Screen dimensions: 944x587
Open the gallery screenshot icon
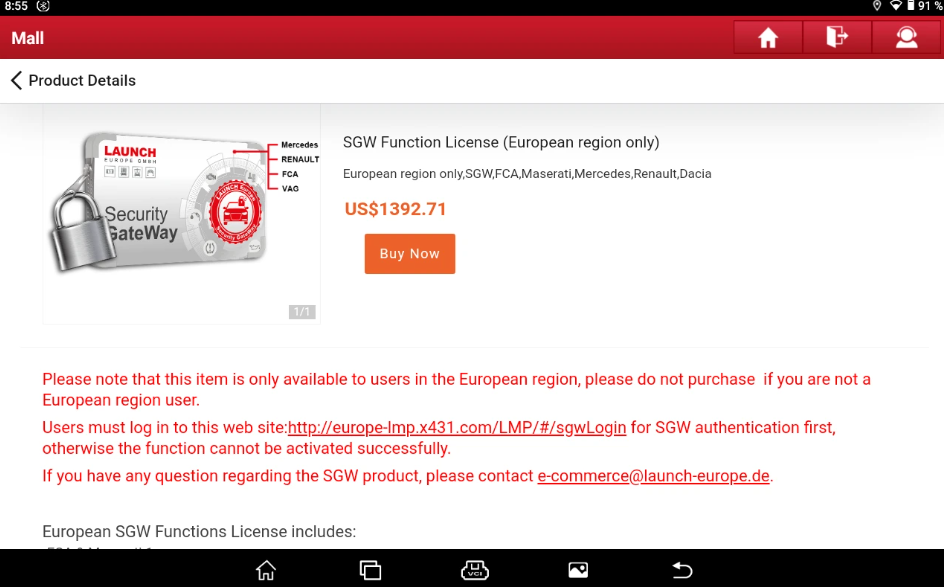[x=578, y=570]
